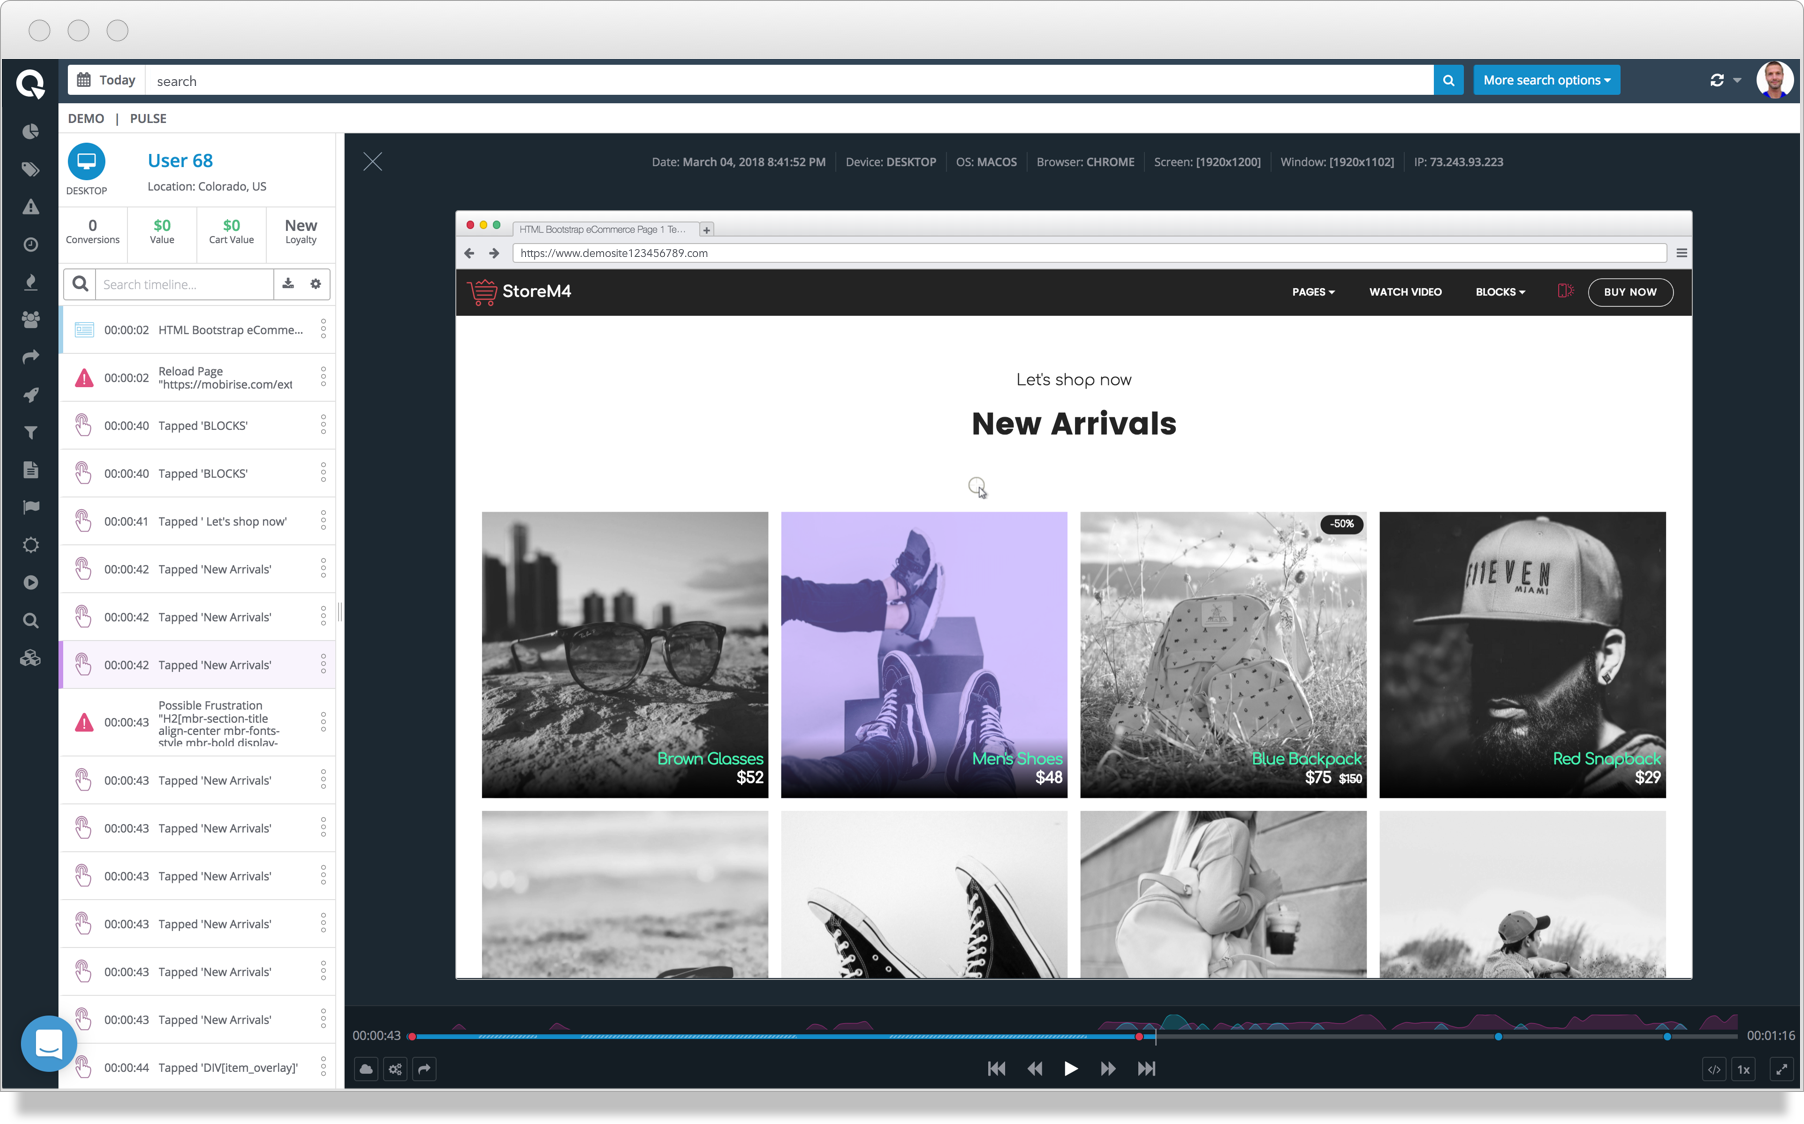Click the main search input field
Viewport: 1804px width, 1124px height.
click(790, 80)
